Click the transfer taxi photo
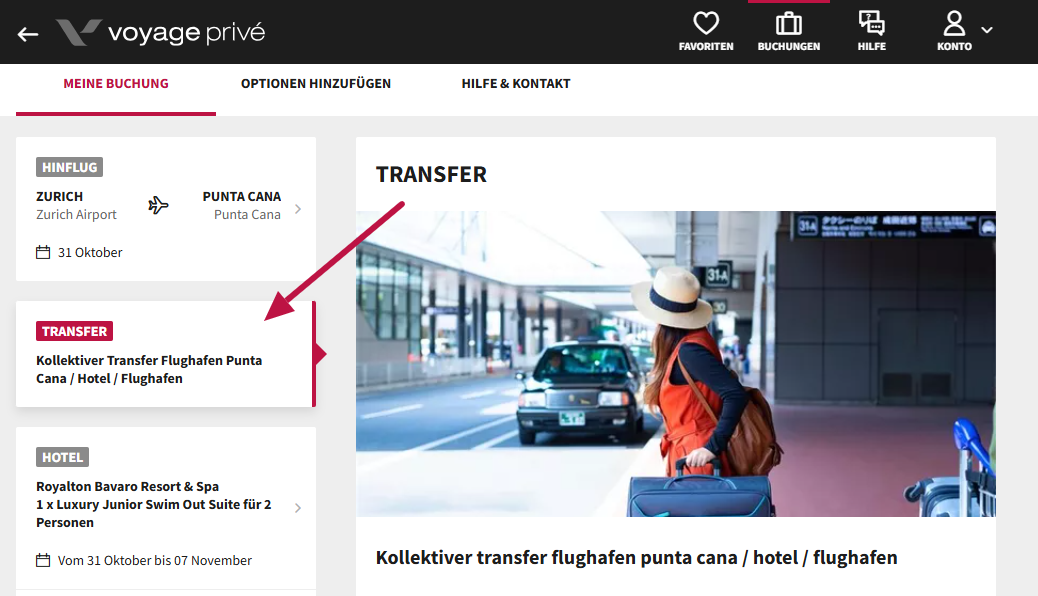Screen dimensions: 1038x596 pos(675,364)
